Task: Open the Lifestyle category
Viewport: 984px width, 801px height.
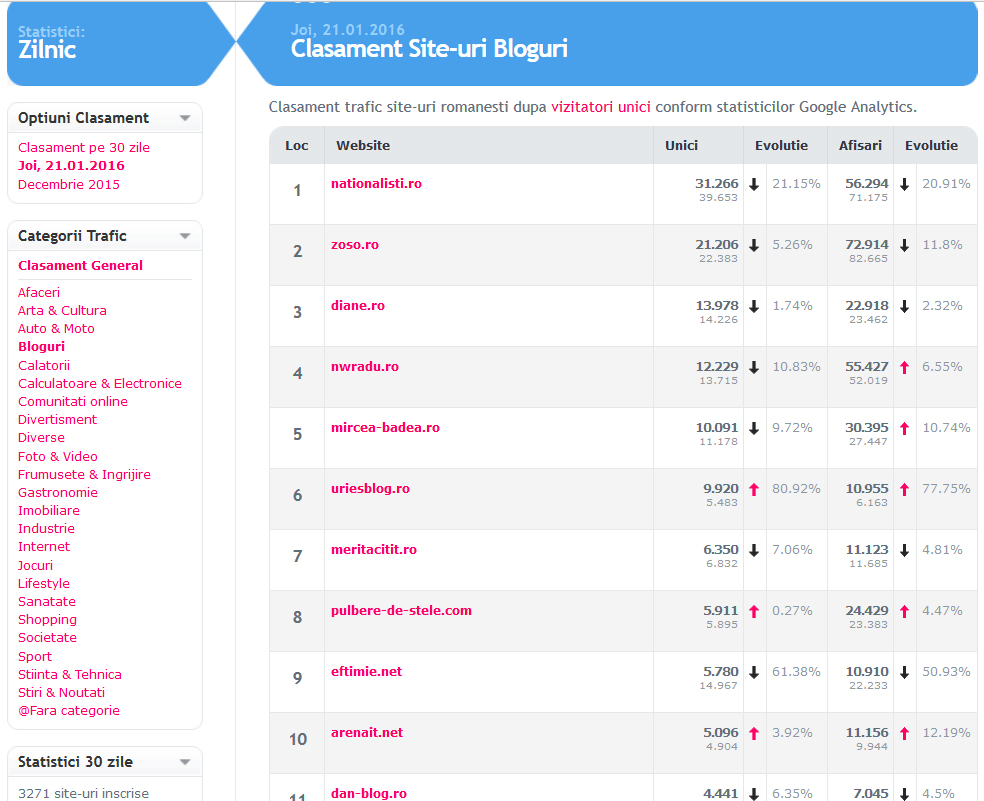Action: [x=44, y=584]
